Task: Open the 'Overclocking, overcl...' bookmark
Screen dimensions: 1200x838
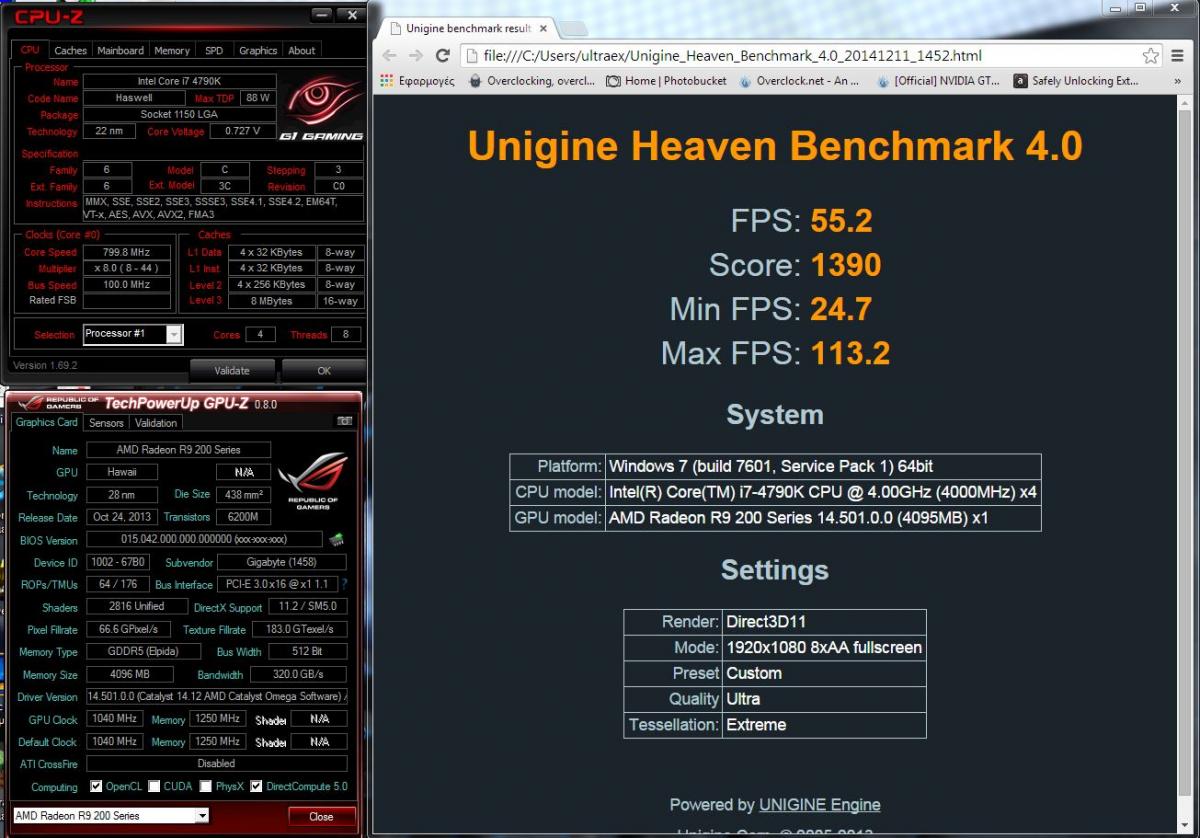Action: (x=531, y=81)
